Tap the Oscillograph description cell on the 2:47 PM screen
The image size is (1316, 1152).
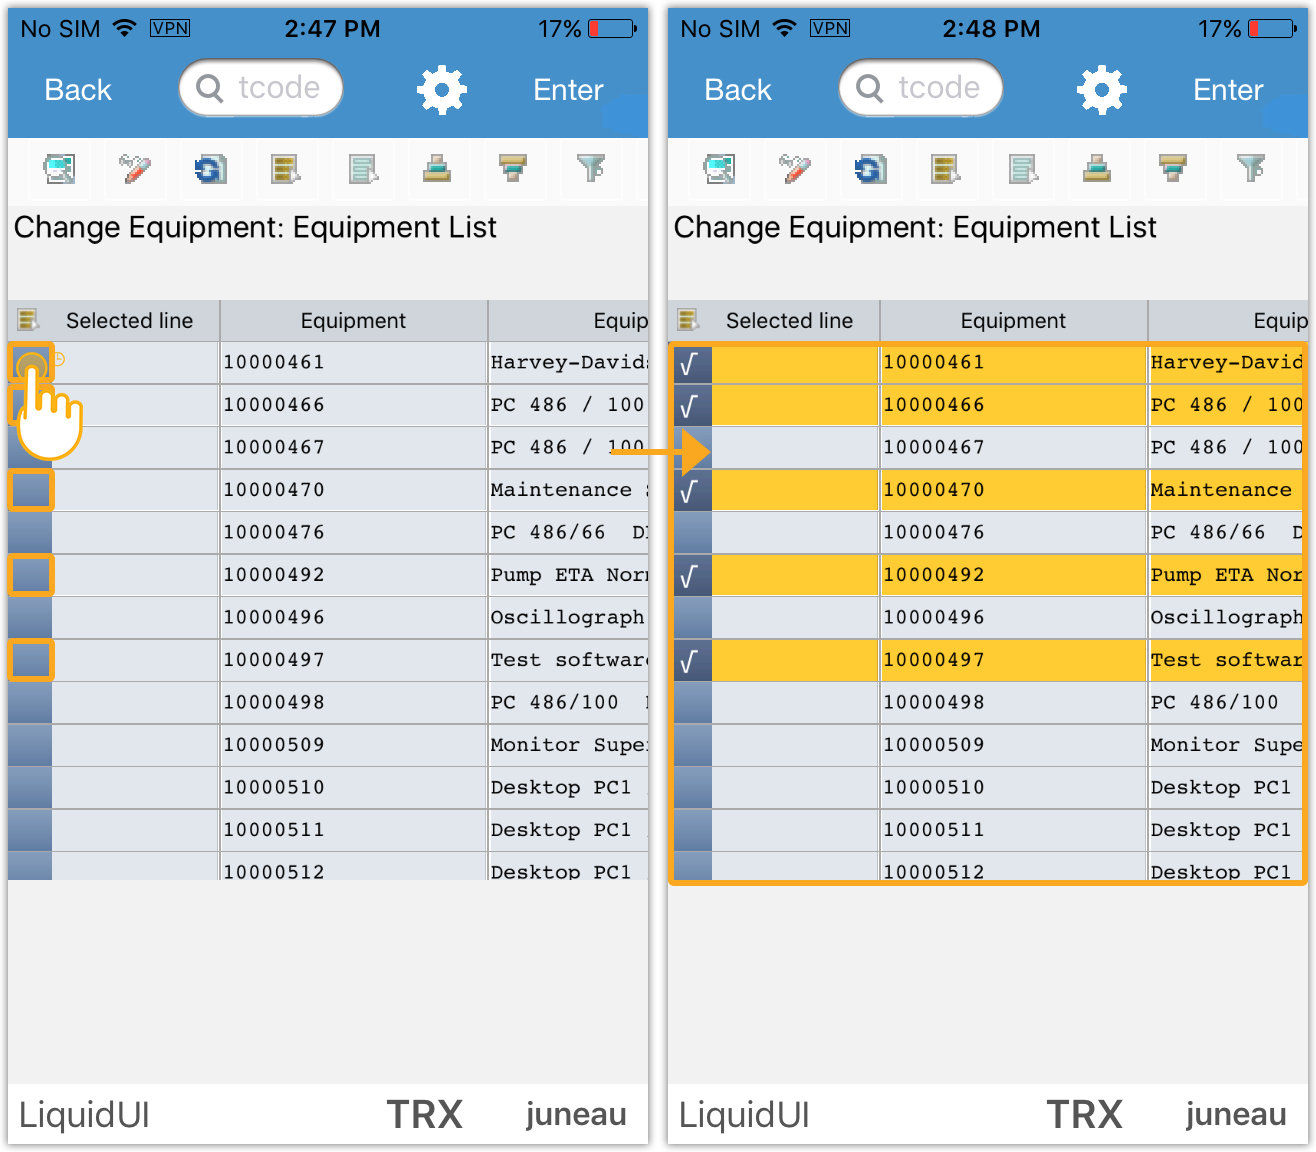click(566, 618)
